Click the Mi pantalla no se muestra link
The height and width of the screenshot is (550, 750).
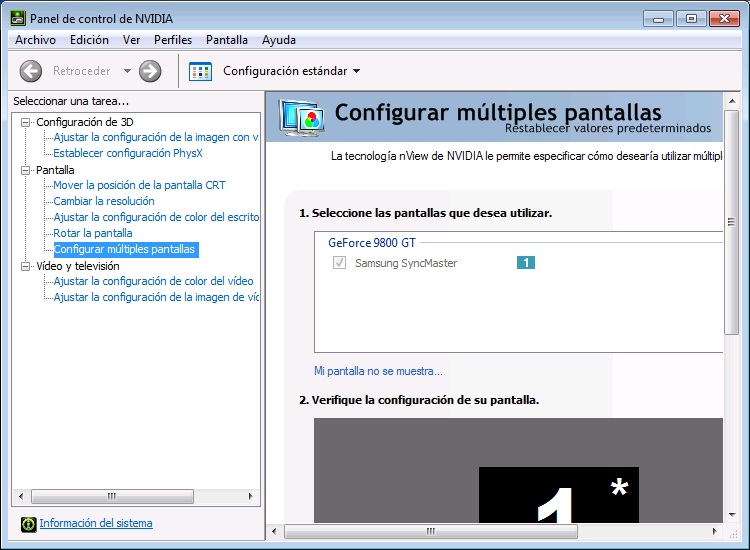(378, 371)
